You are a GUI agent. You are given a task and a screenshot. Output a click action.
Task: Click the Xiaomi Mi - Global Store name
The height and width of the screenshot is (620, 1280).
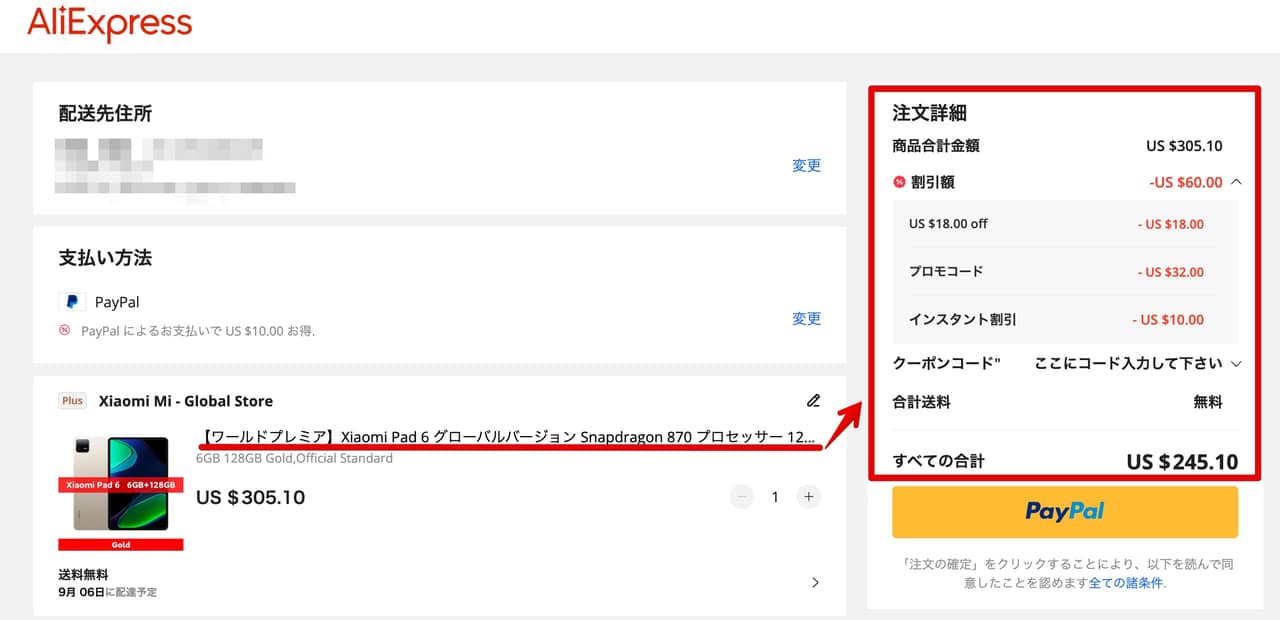185,401
